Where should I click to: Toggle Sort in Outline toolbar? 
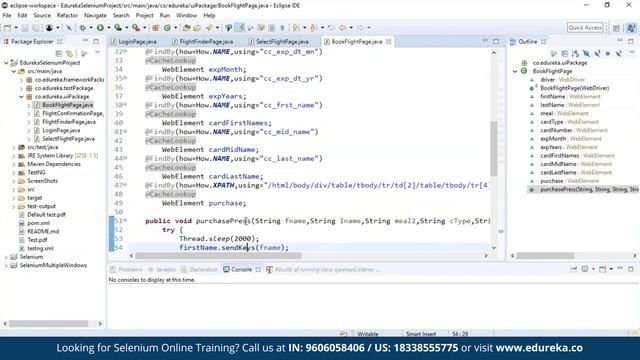(x=576, y=53)
